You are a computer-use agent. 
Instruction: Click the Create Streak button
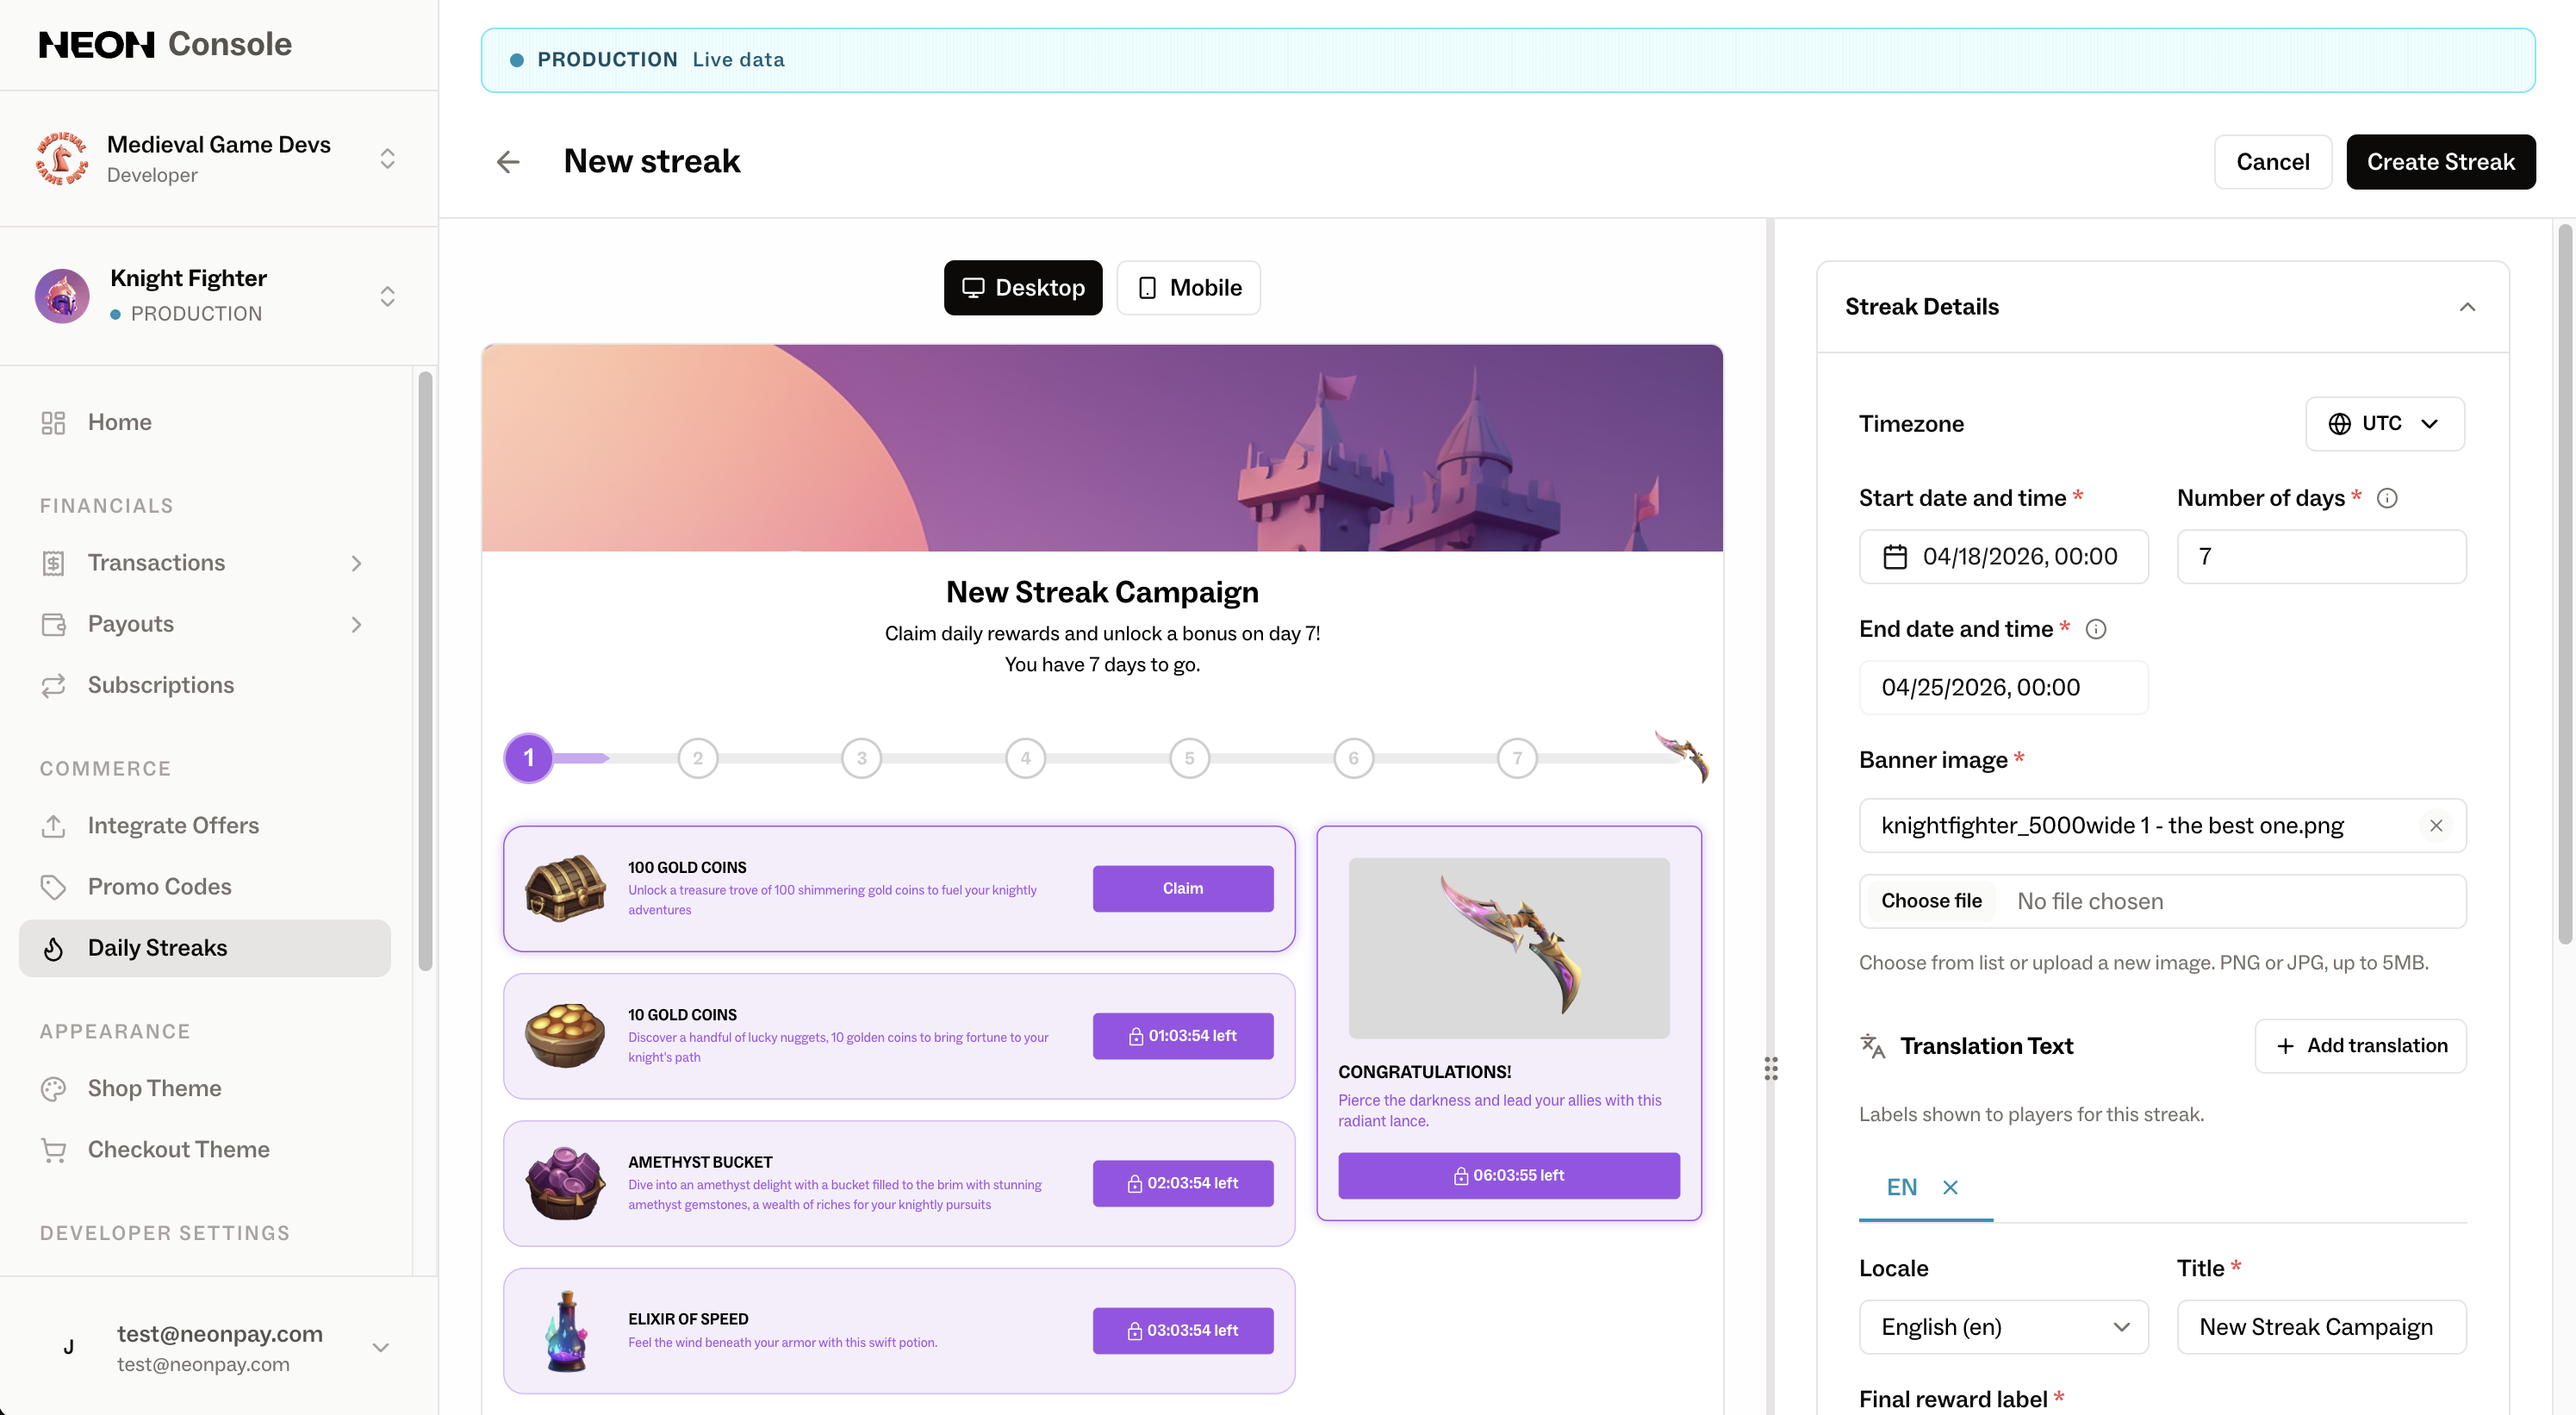(2440, 162)
